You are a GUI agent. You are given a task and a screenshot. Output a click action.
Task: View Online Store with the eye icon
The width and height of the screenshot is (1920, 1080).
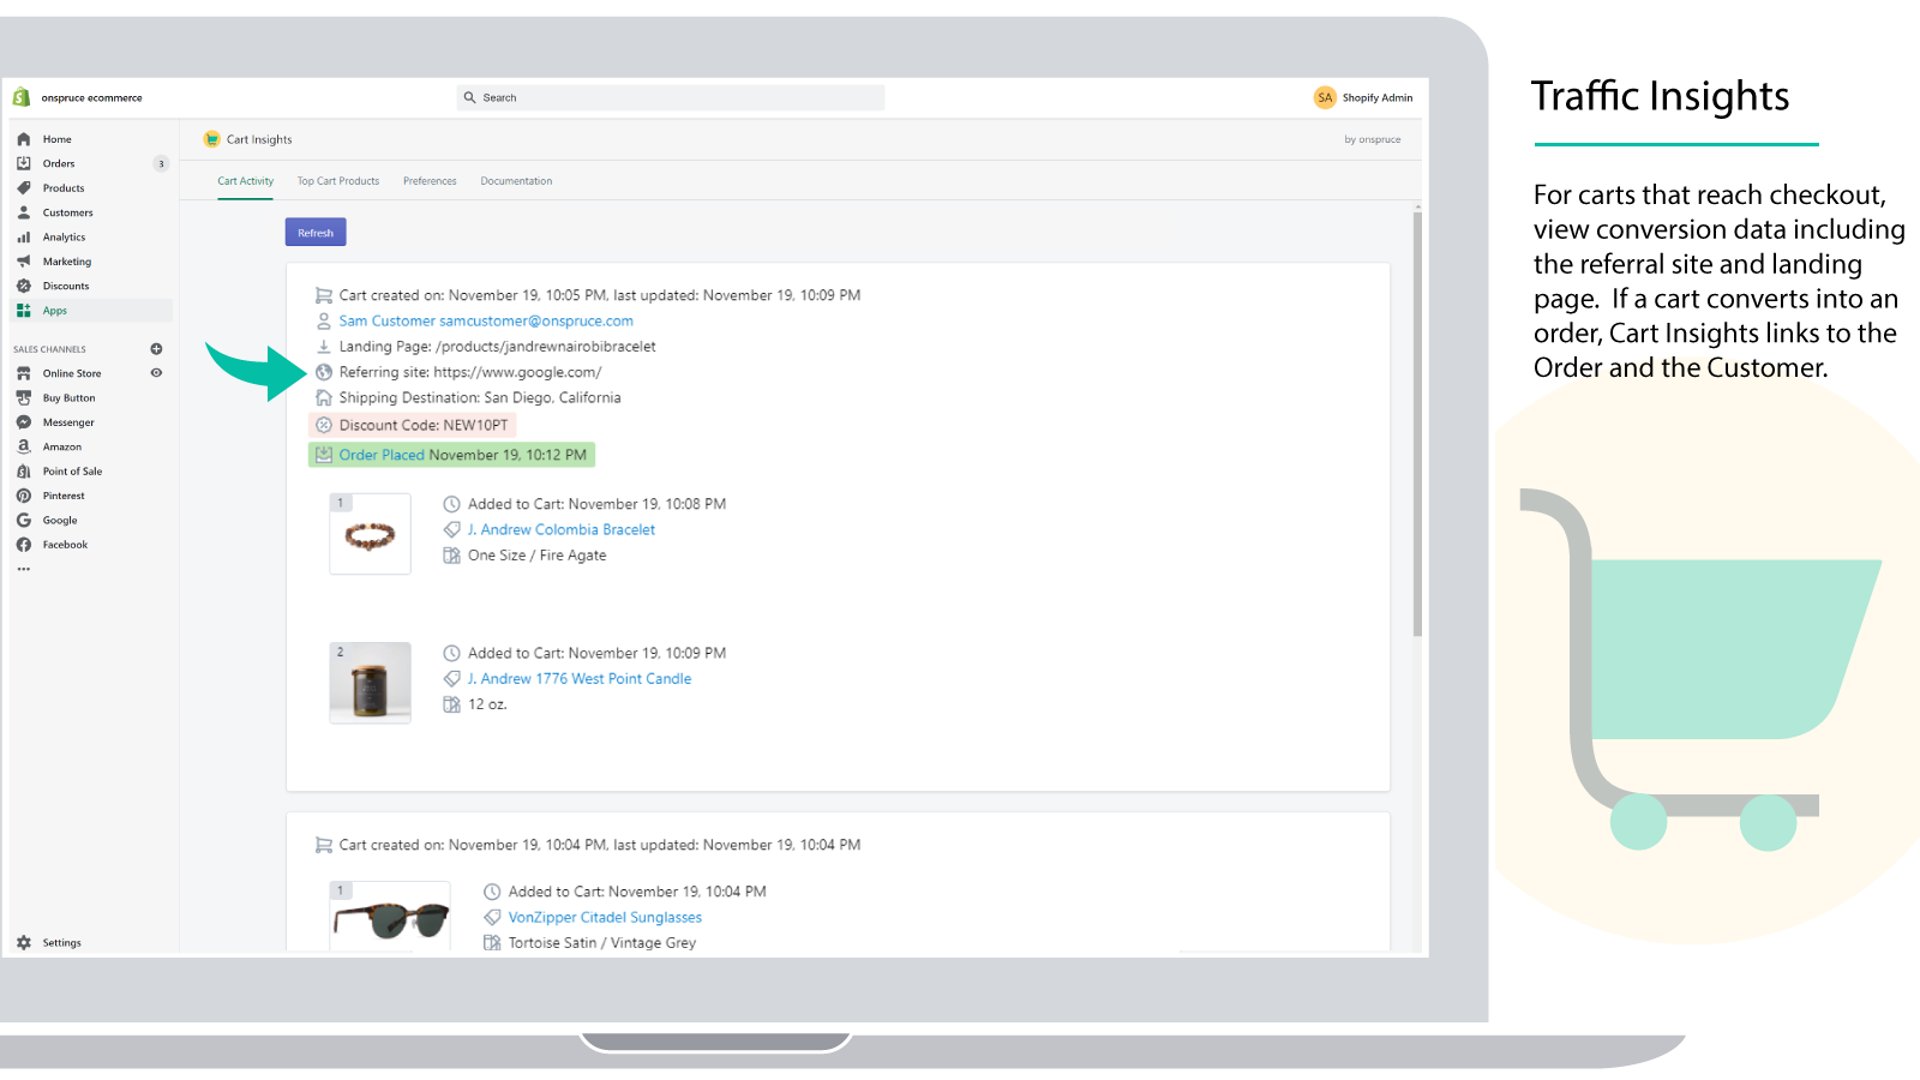[156, 373]
